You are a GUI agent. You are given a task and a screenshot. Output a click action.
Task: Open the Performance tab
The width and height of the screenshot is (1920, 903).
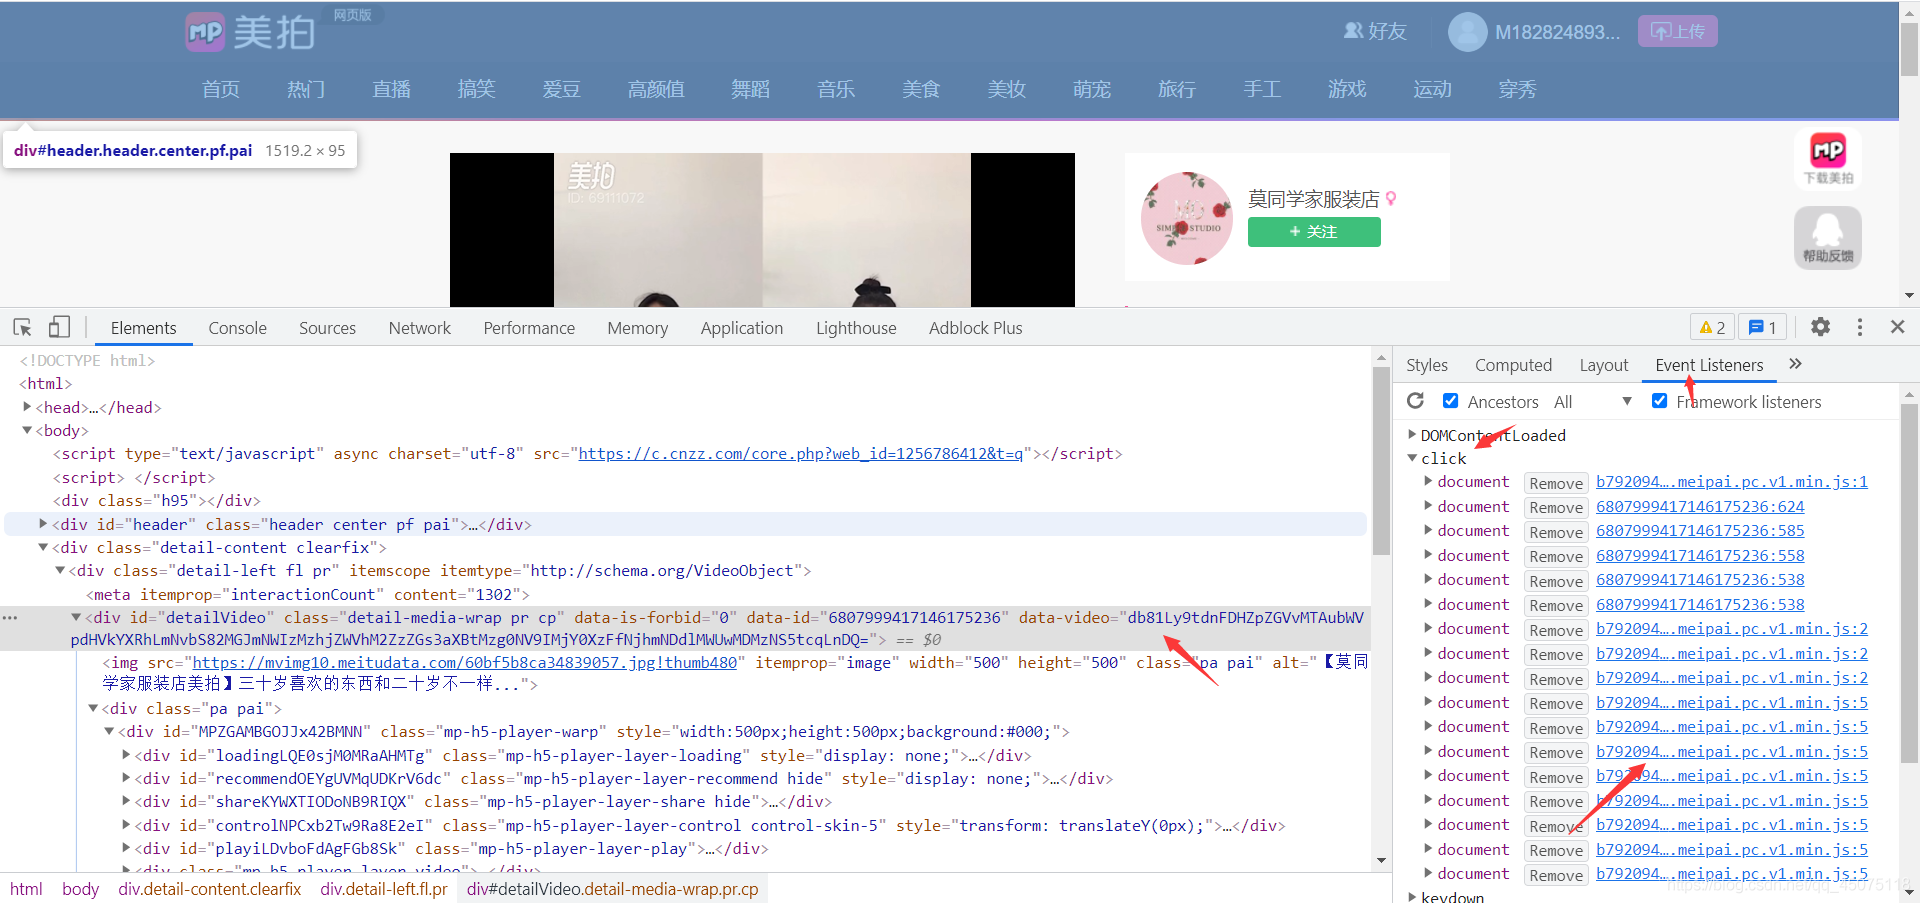(x=529, y=328)
